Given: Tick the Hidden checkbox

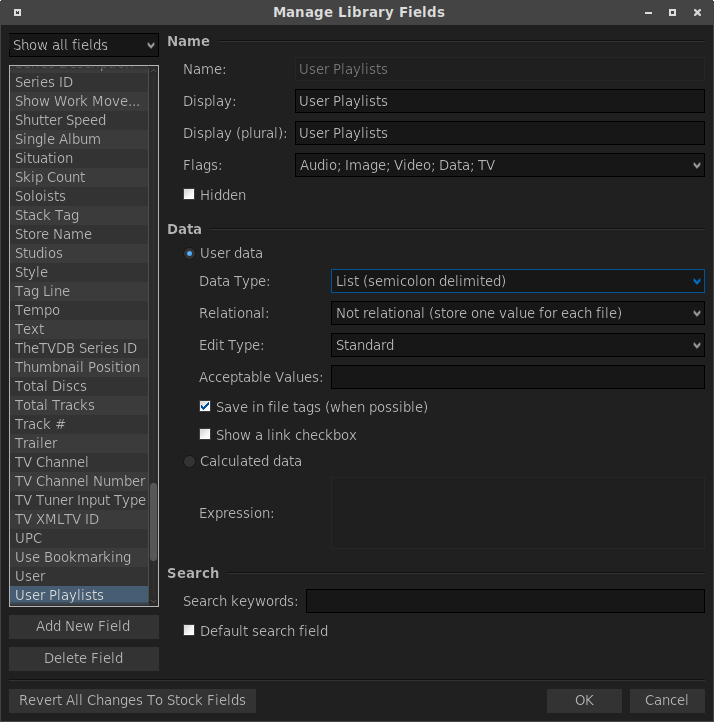Looking at the screenshot, I should coord(189,195).
